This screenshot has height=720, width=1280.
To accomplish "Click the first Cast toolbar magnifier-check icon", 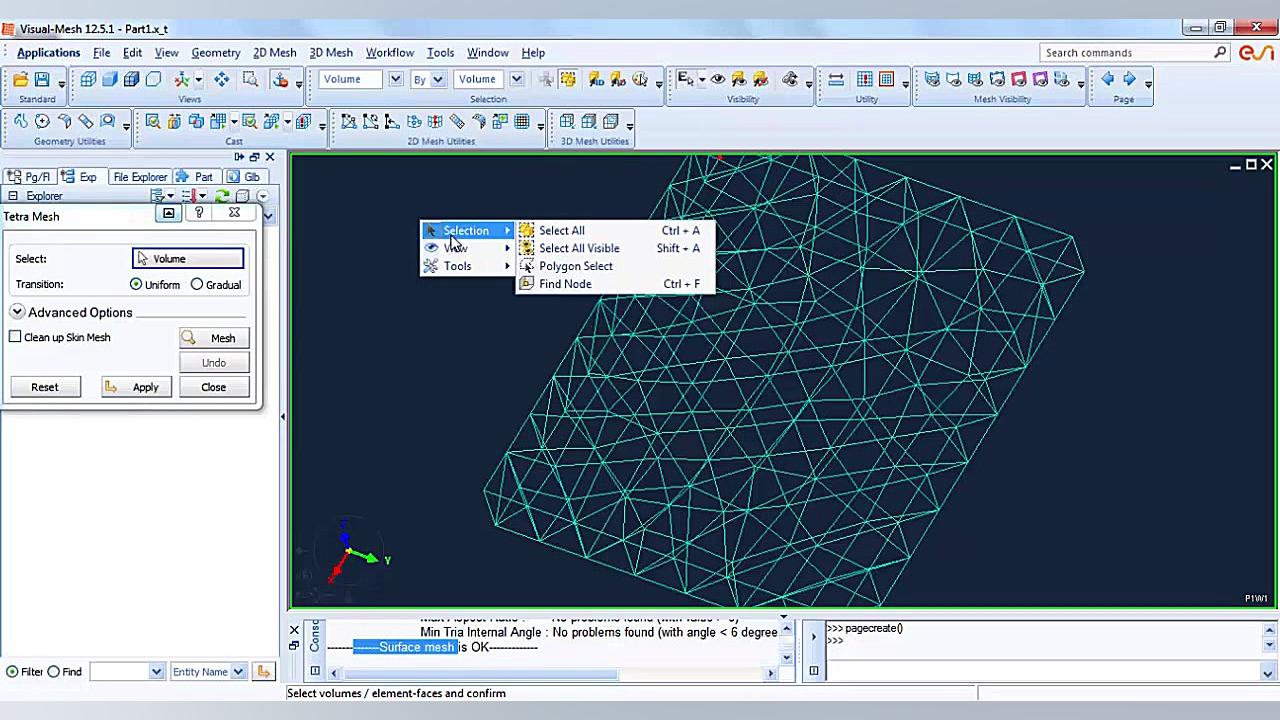I will (x=153, y=121).
